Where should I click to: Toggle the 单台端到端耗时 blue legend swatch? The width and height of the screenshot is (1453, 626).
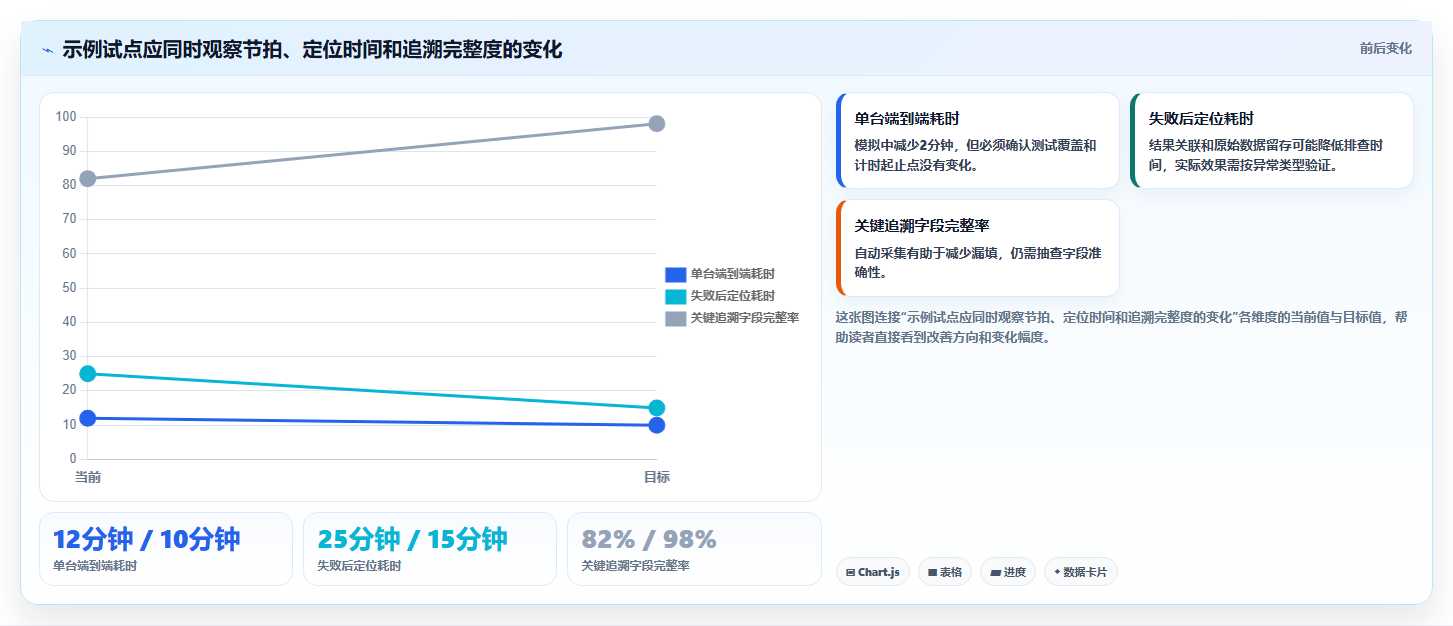[x=675, y=274]
